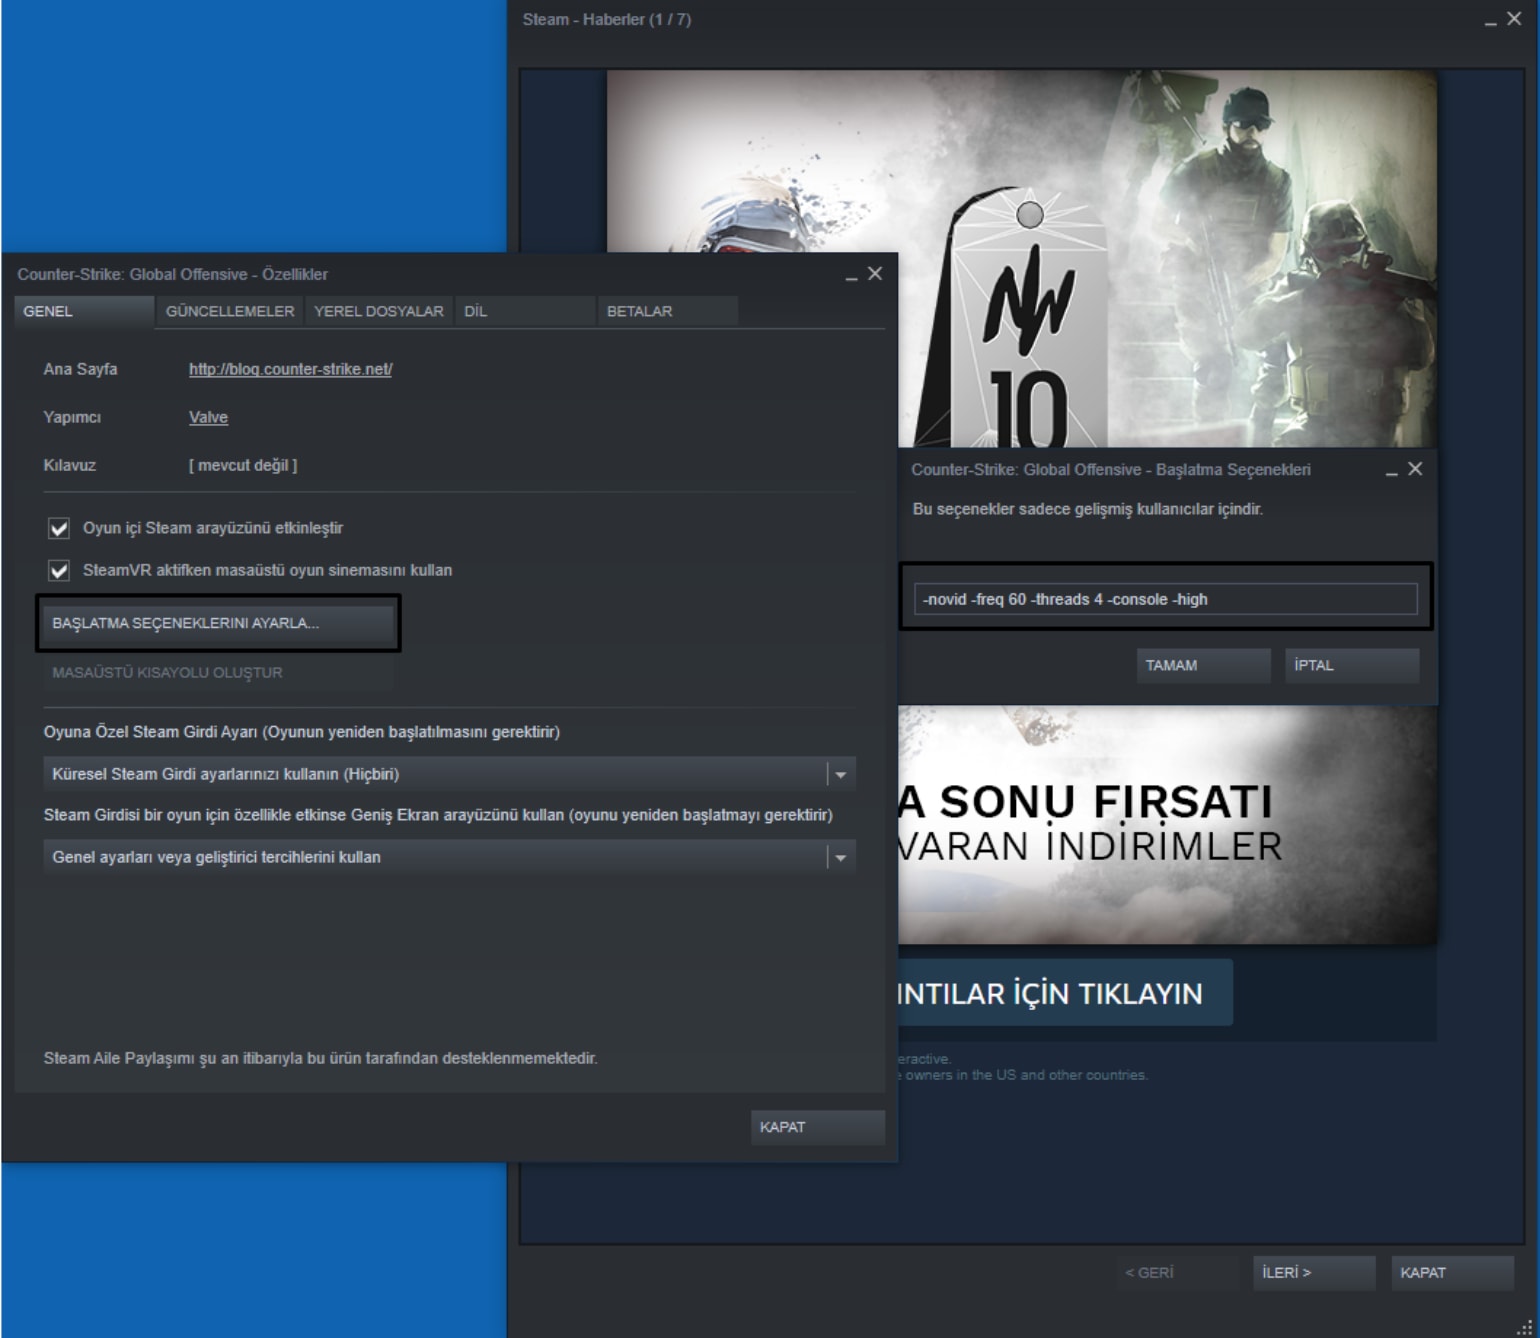Close the Steam news window with KAPAT
The width and height of the screenshot is (1540, 1338).
point(1451,1272)
